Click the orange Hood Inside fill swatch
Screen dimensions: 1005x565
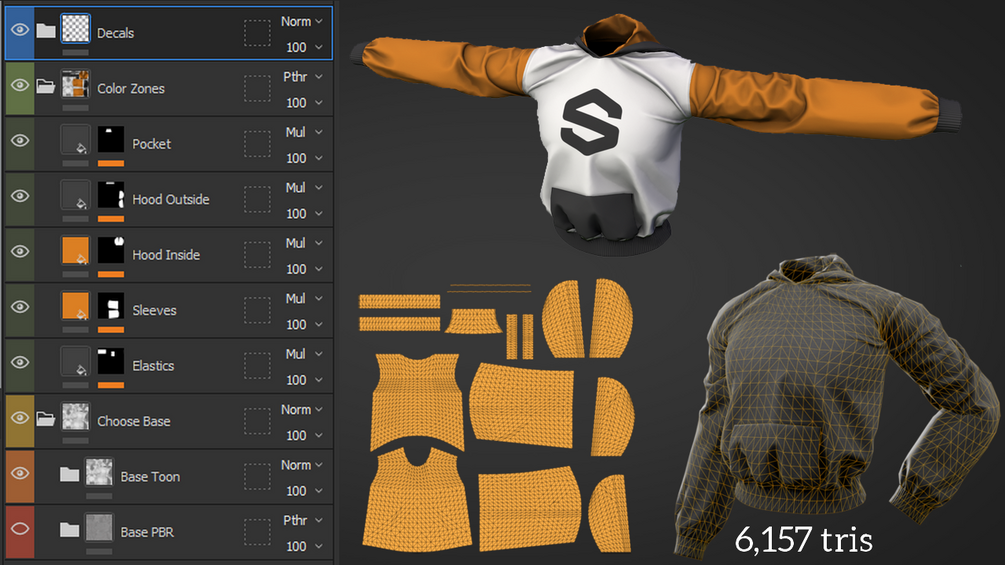[x=75, y=250]
